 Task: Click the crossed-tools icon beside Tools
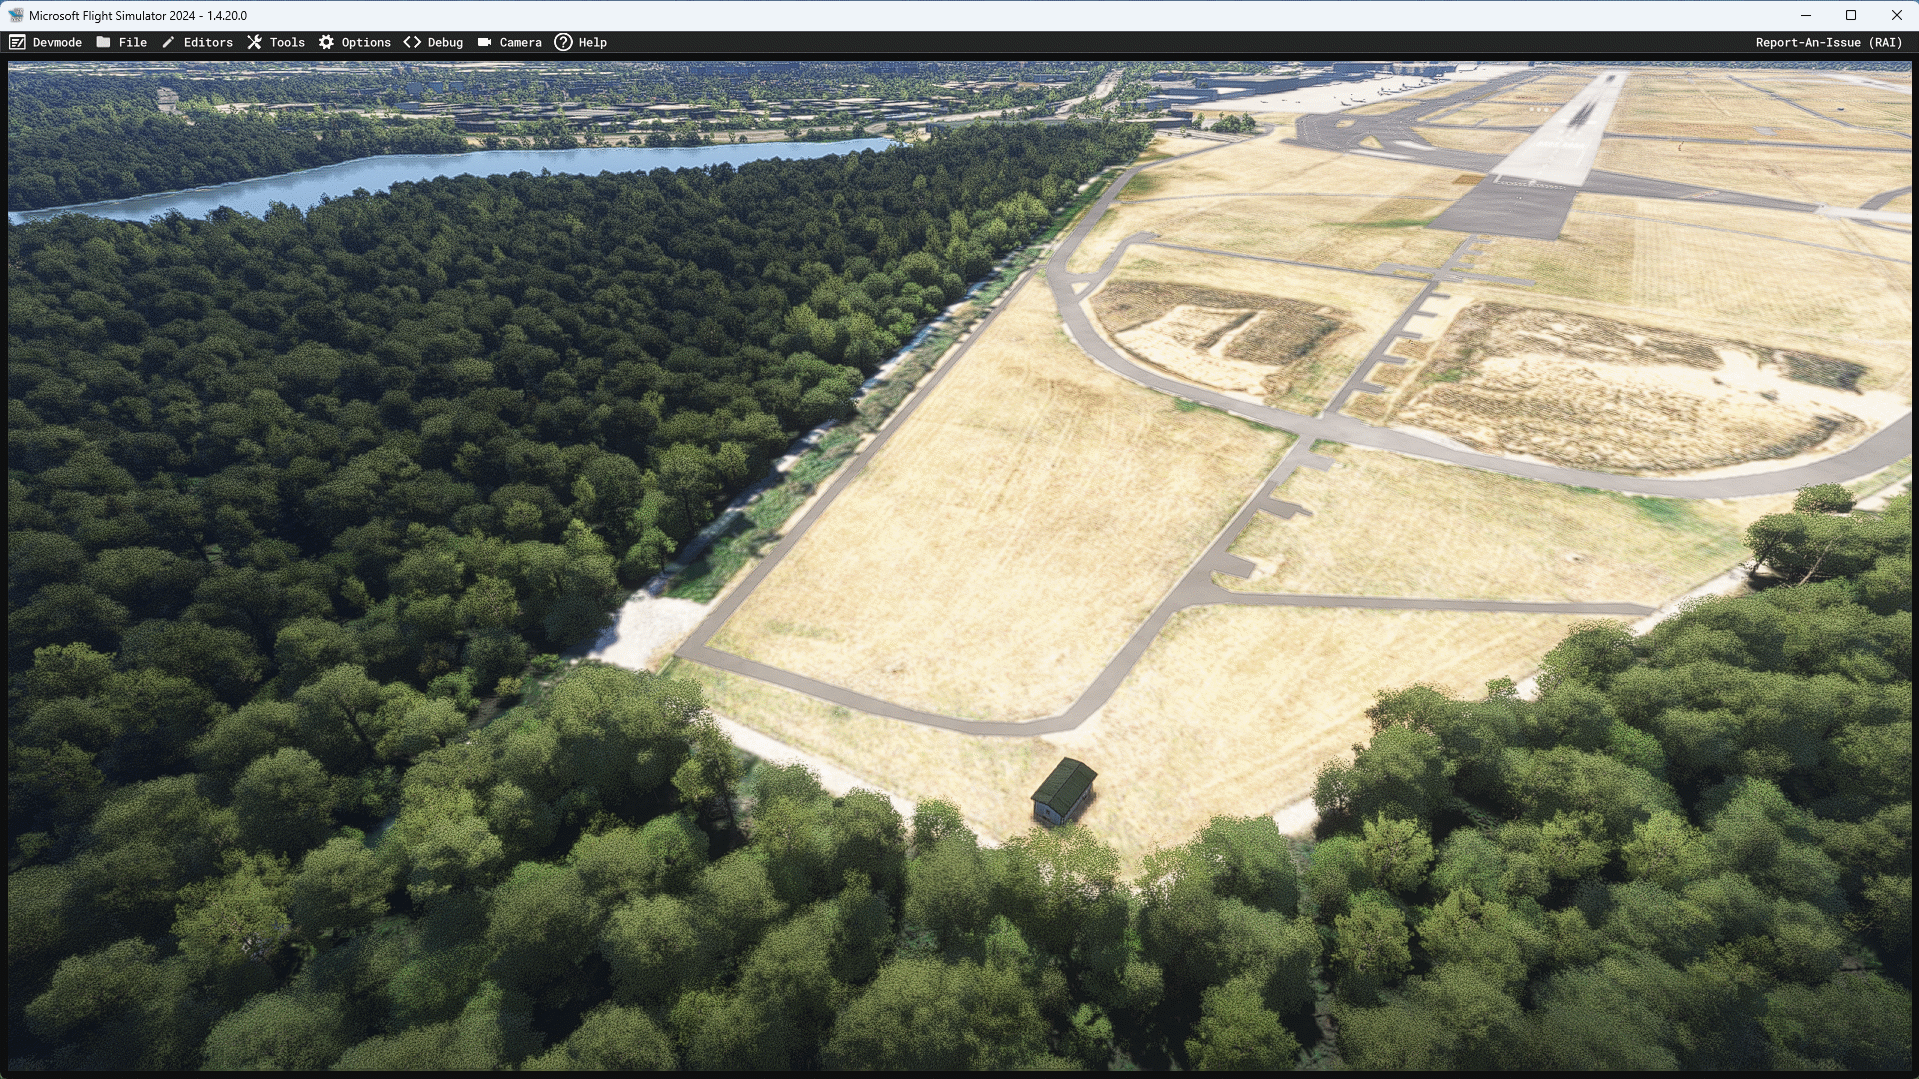click(256, 42)
